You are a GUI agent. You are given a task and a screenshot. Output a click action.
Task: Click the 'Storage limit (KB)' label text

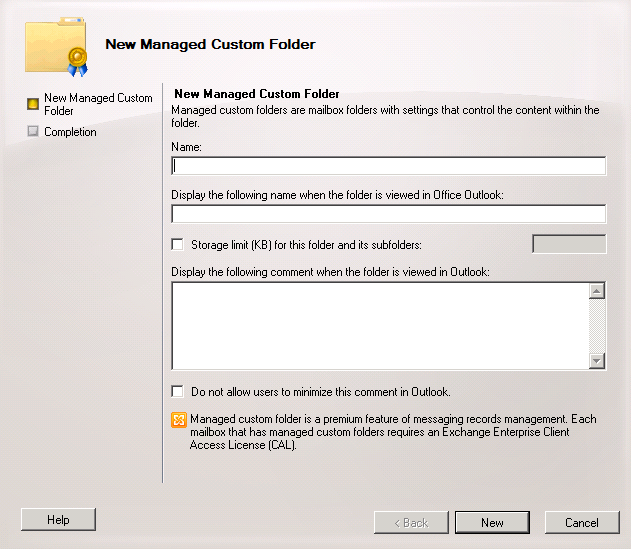coord(306,245)
